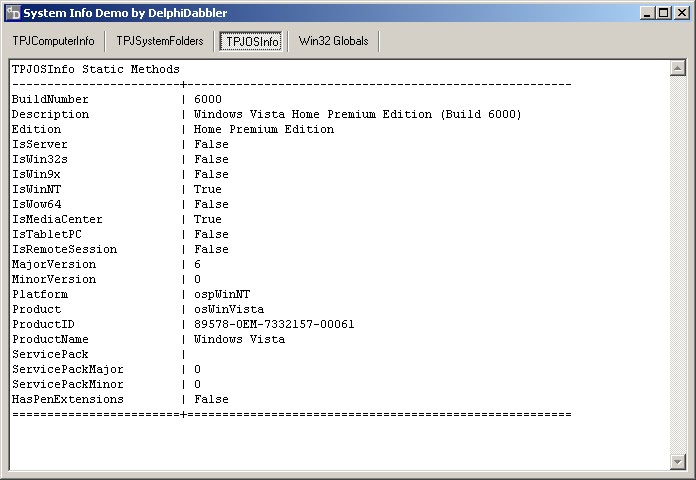Click the build number value 6000

coord(208,99)
